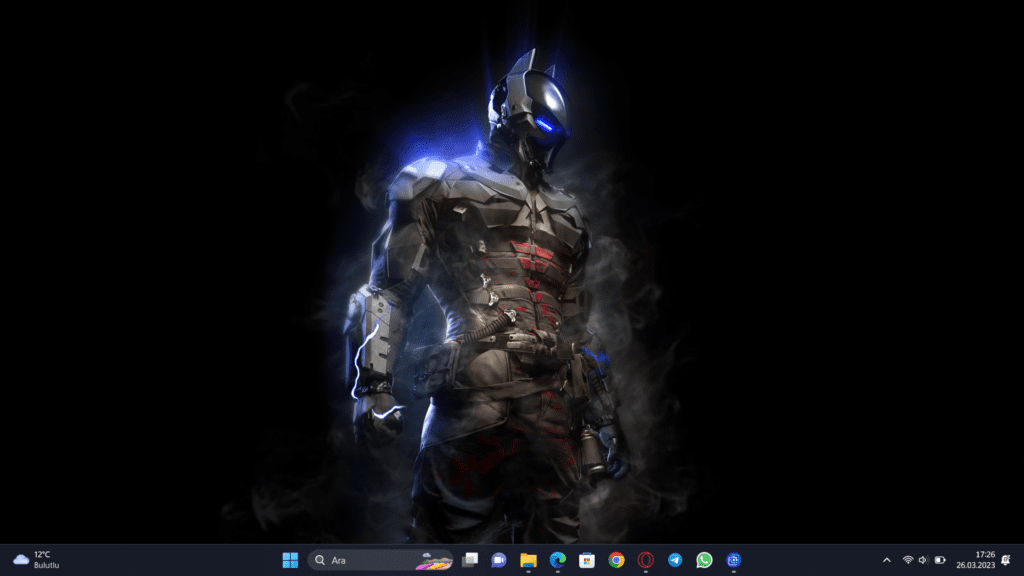Viewport: 1024px width, 576px height.
Task: Open the Windows Start menu
Action: (290, 560)
